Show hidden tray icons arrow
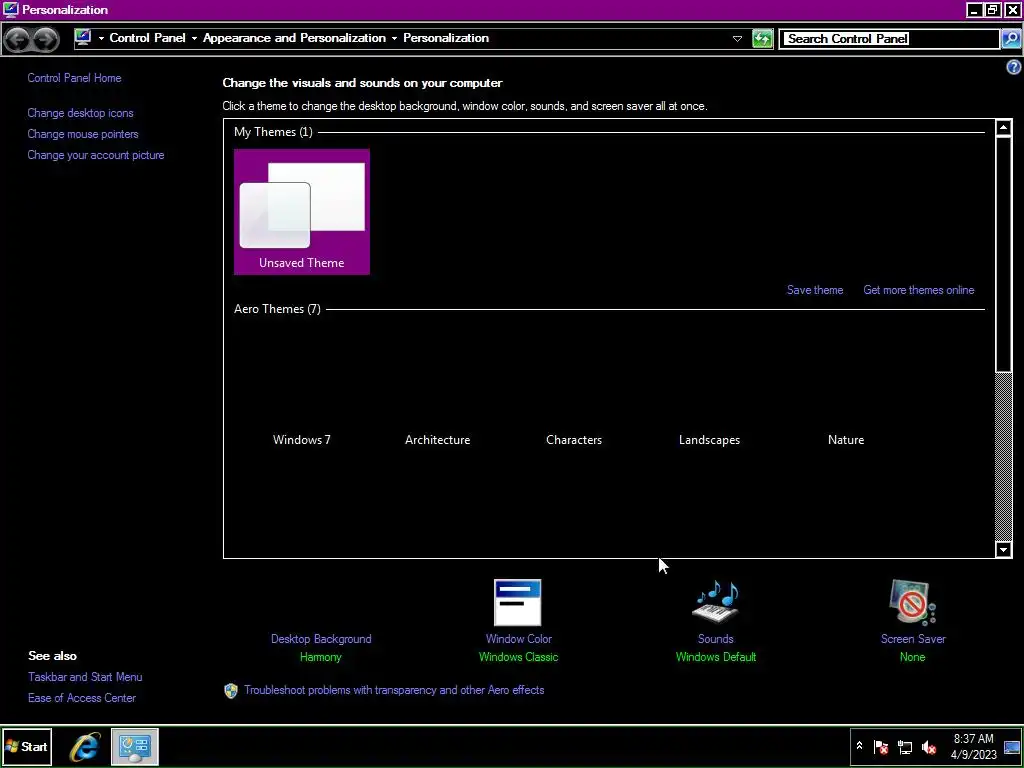The height and width of the screenshot is (768, 1024). click(859, 746)
